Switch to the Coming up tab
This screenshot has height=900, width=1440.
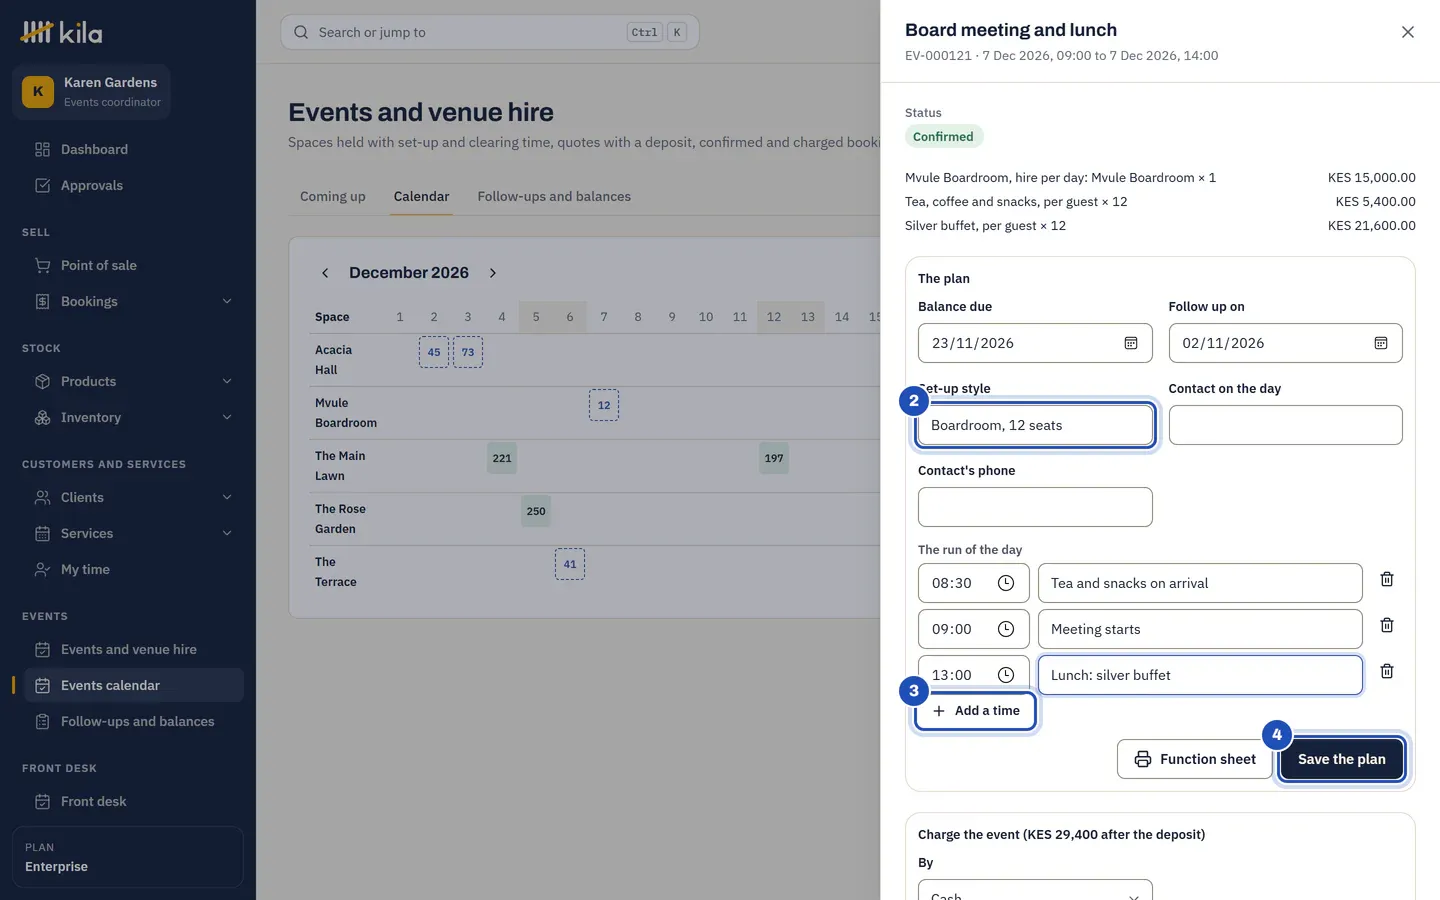click(x=333, y=196)
